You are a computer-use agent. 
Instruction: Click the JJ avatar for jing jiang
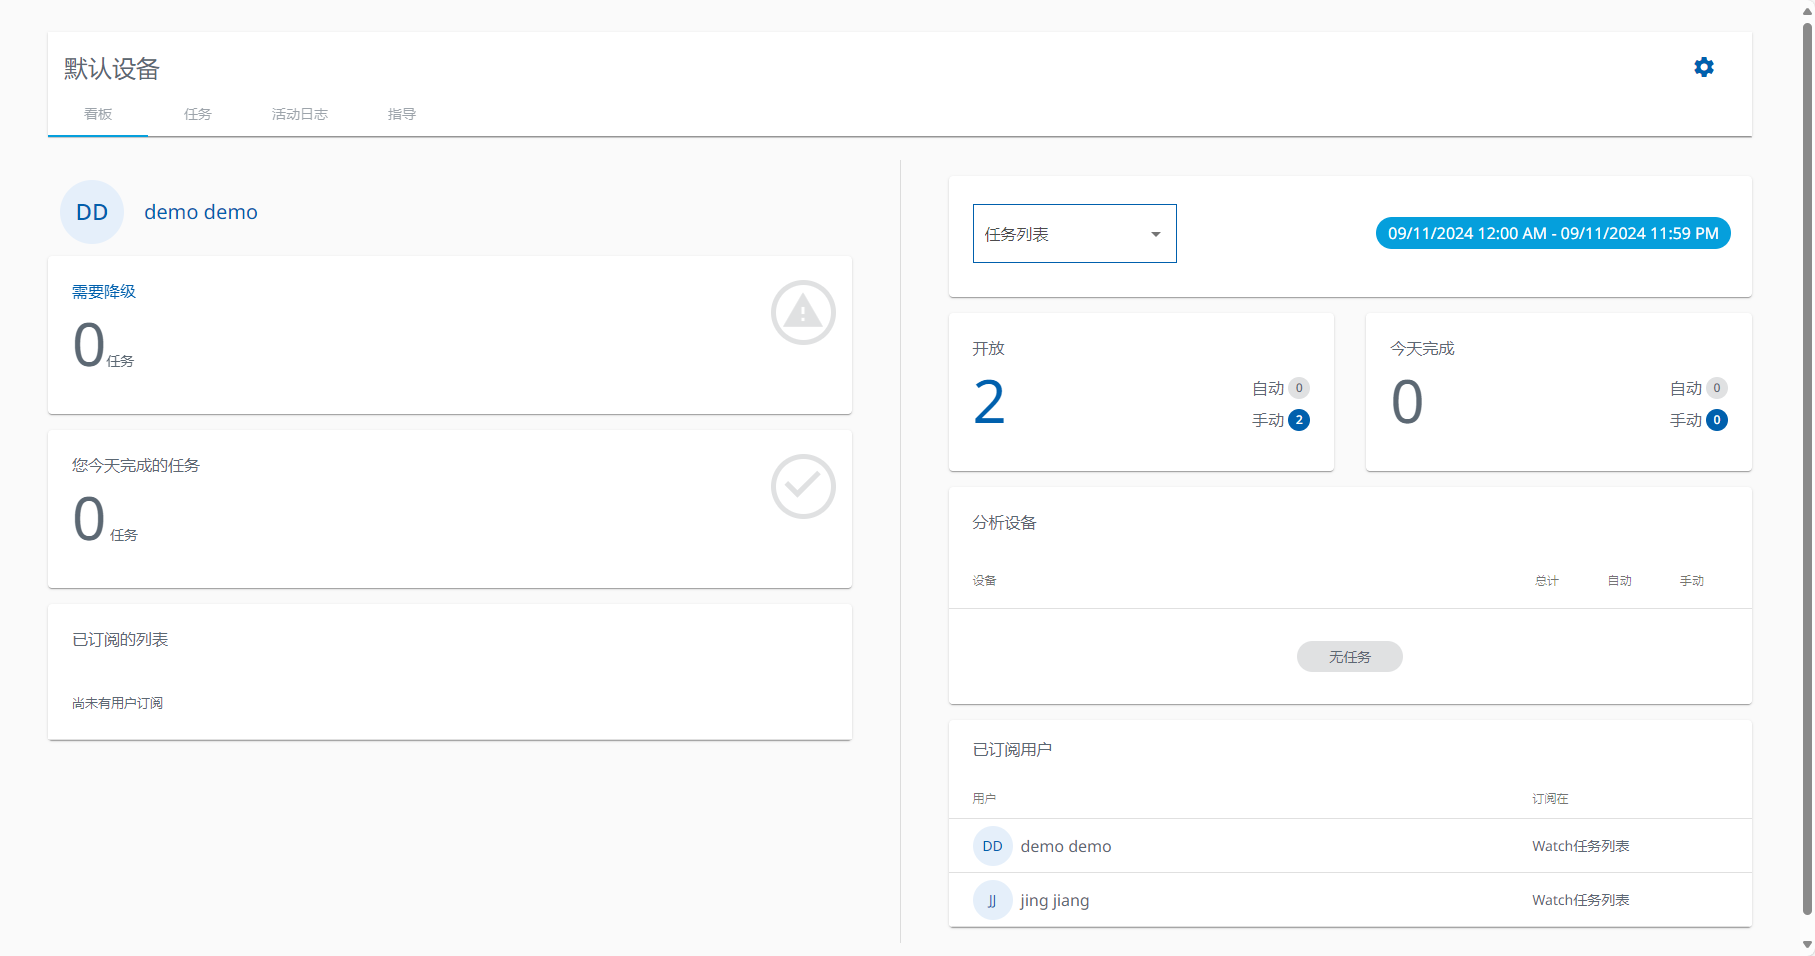(992, 900)
